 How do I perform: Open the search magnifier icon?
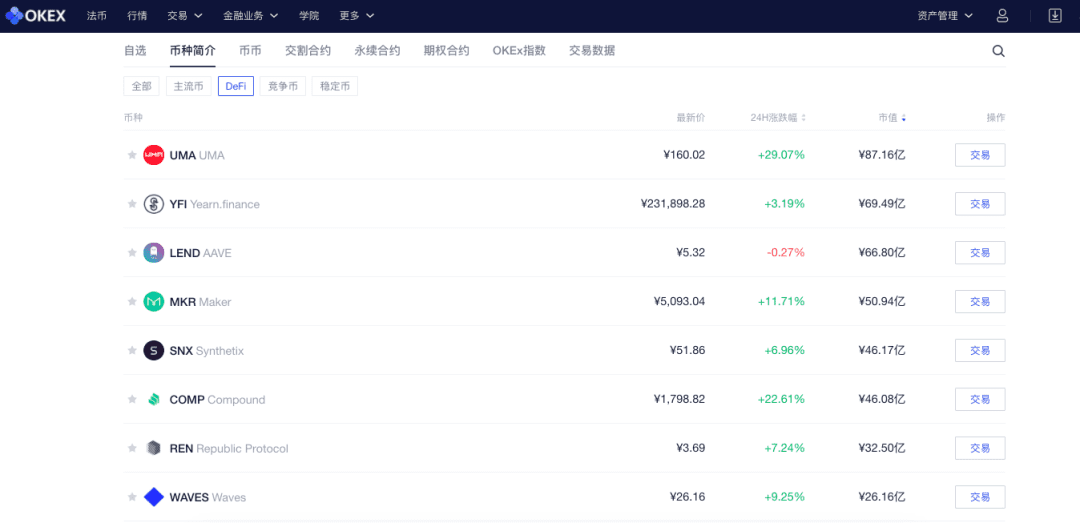click(998, 50)
